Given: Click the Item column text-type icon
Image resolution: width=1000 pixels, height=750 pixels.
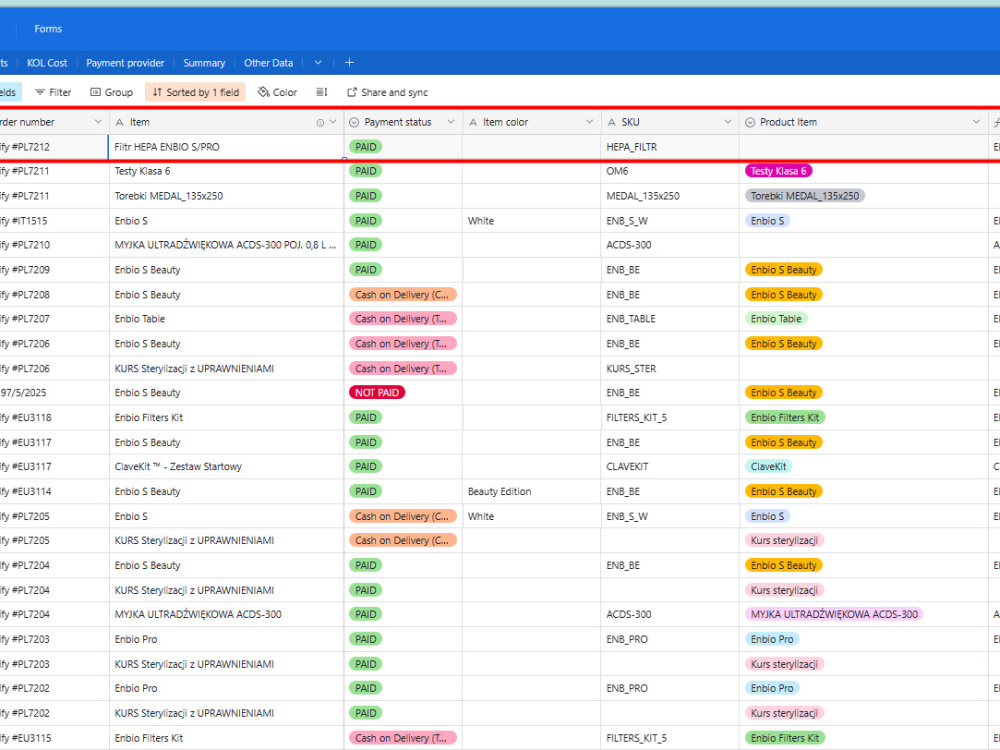Looking at the screenshot, I should point(119,122).
